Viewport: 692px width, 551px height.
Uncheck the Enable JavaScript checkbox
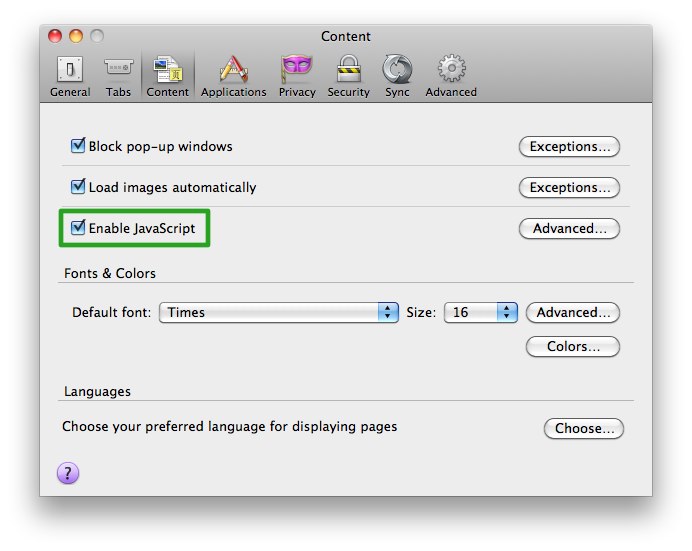click(78, 227)
